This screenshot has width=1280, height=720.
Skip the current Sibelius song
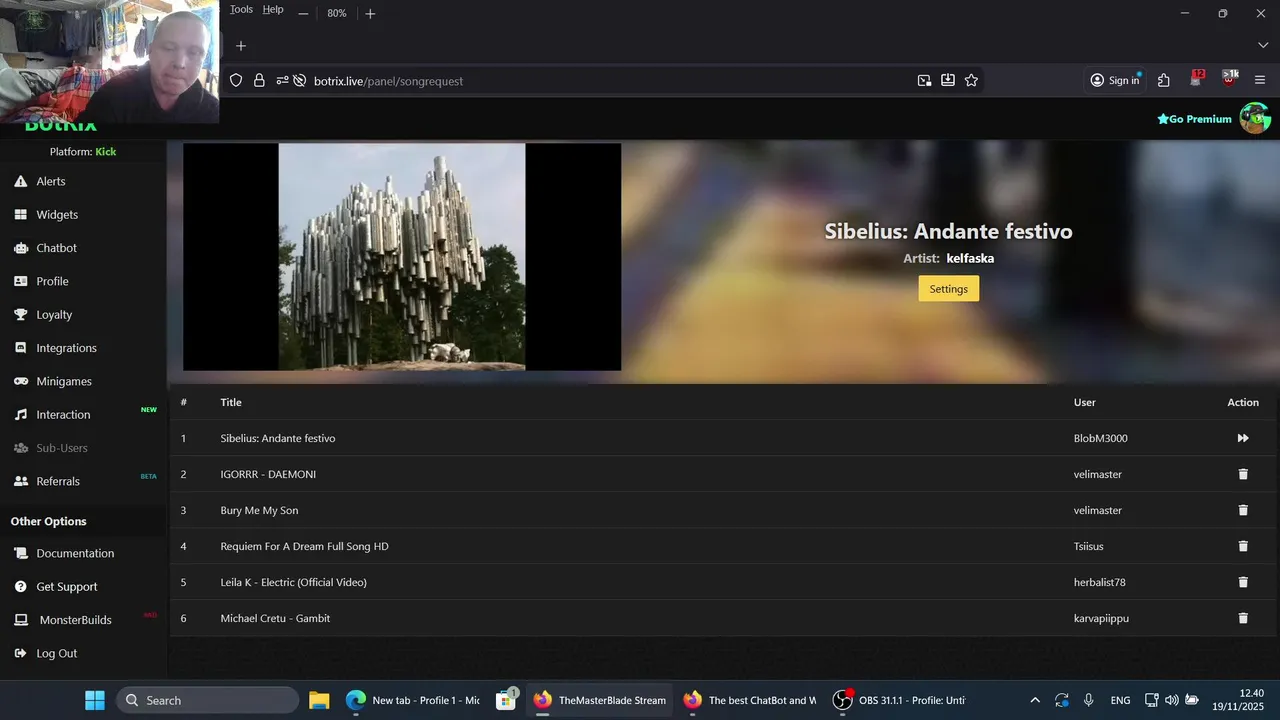[1243, 438]
